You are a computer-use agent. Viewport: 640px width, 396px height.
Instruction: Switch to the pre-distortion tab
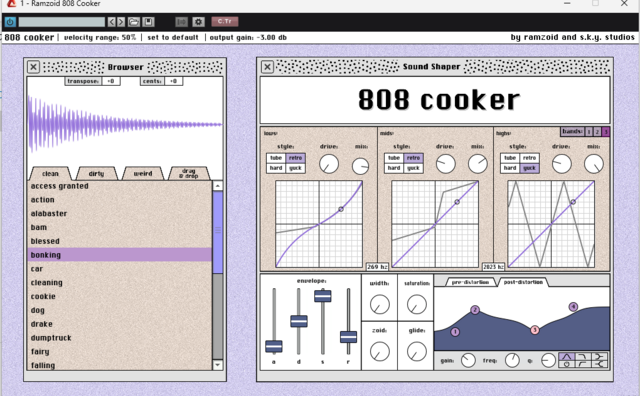[x=470, y=282]
